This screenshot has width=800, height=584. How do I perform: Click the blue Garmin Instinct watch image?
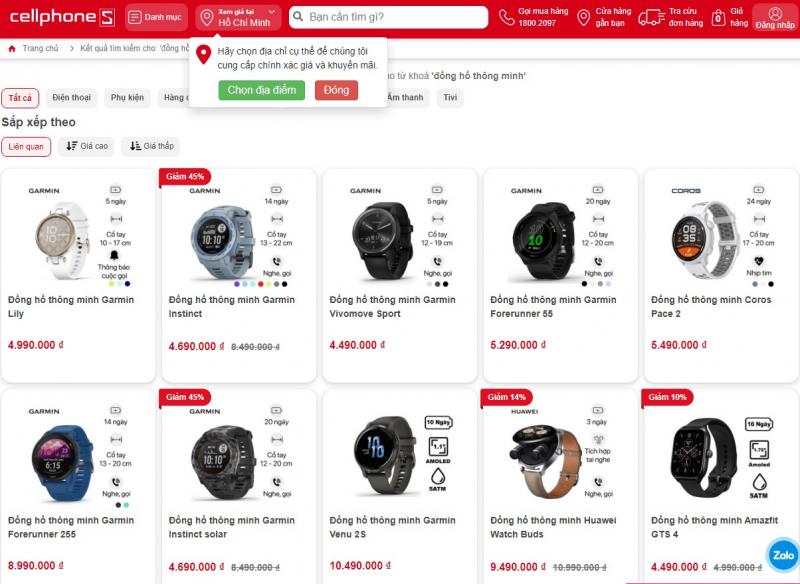222,243
